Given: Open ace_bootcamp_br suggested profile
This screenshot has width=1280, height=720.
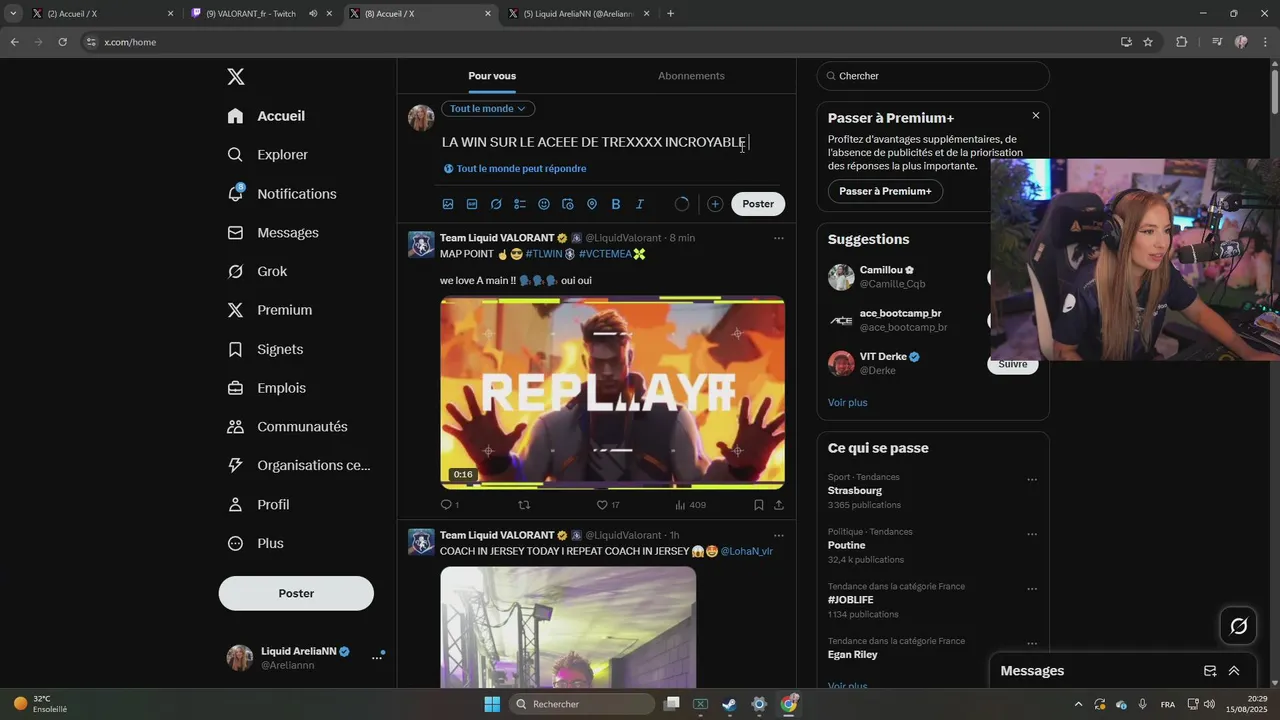Looking at the screenshot, I should click(x=900, y=313).
